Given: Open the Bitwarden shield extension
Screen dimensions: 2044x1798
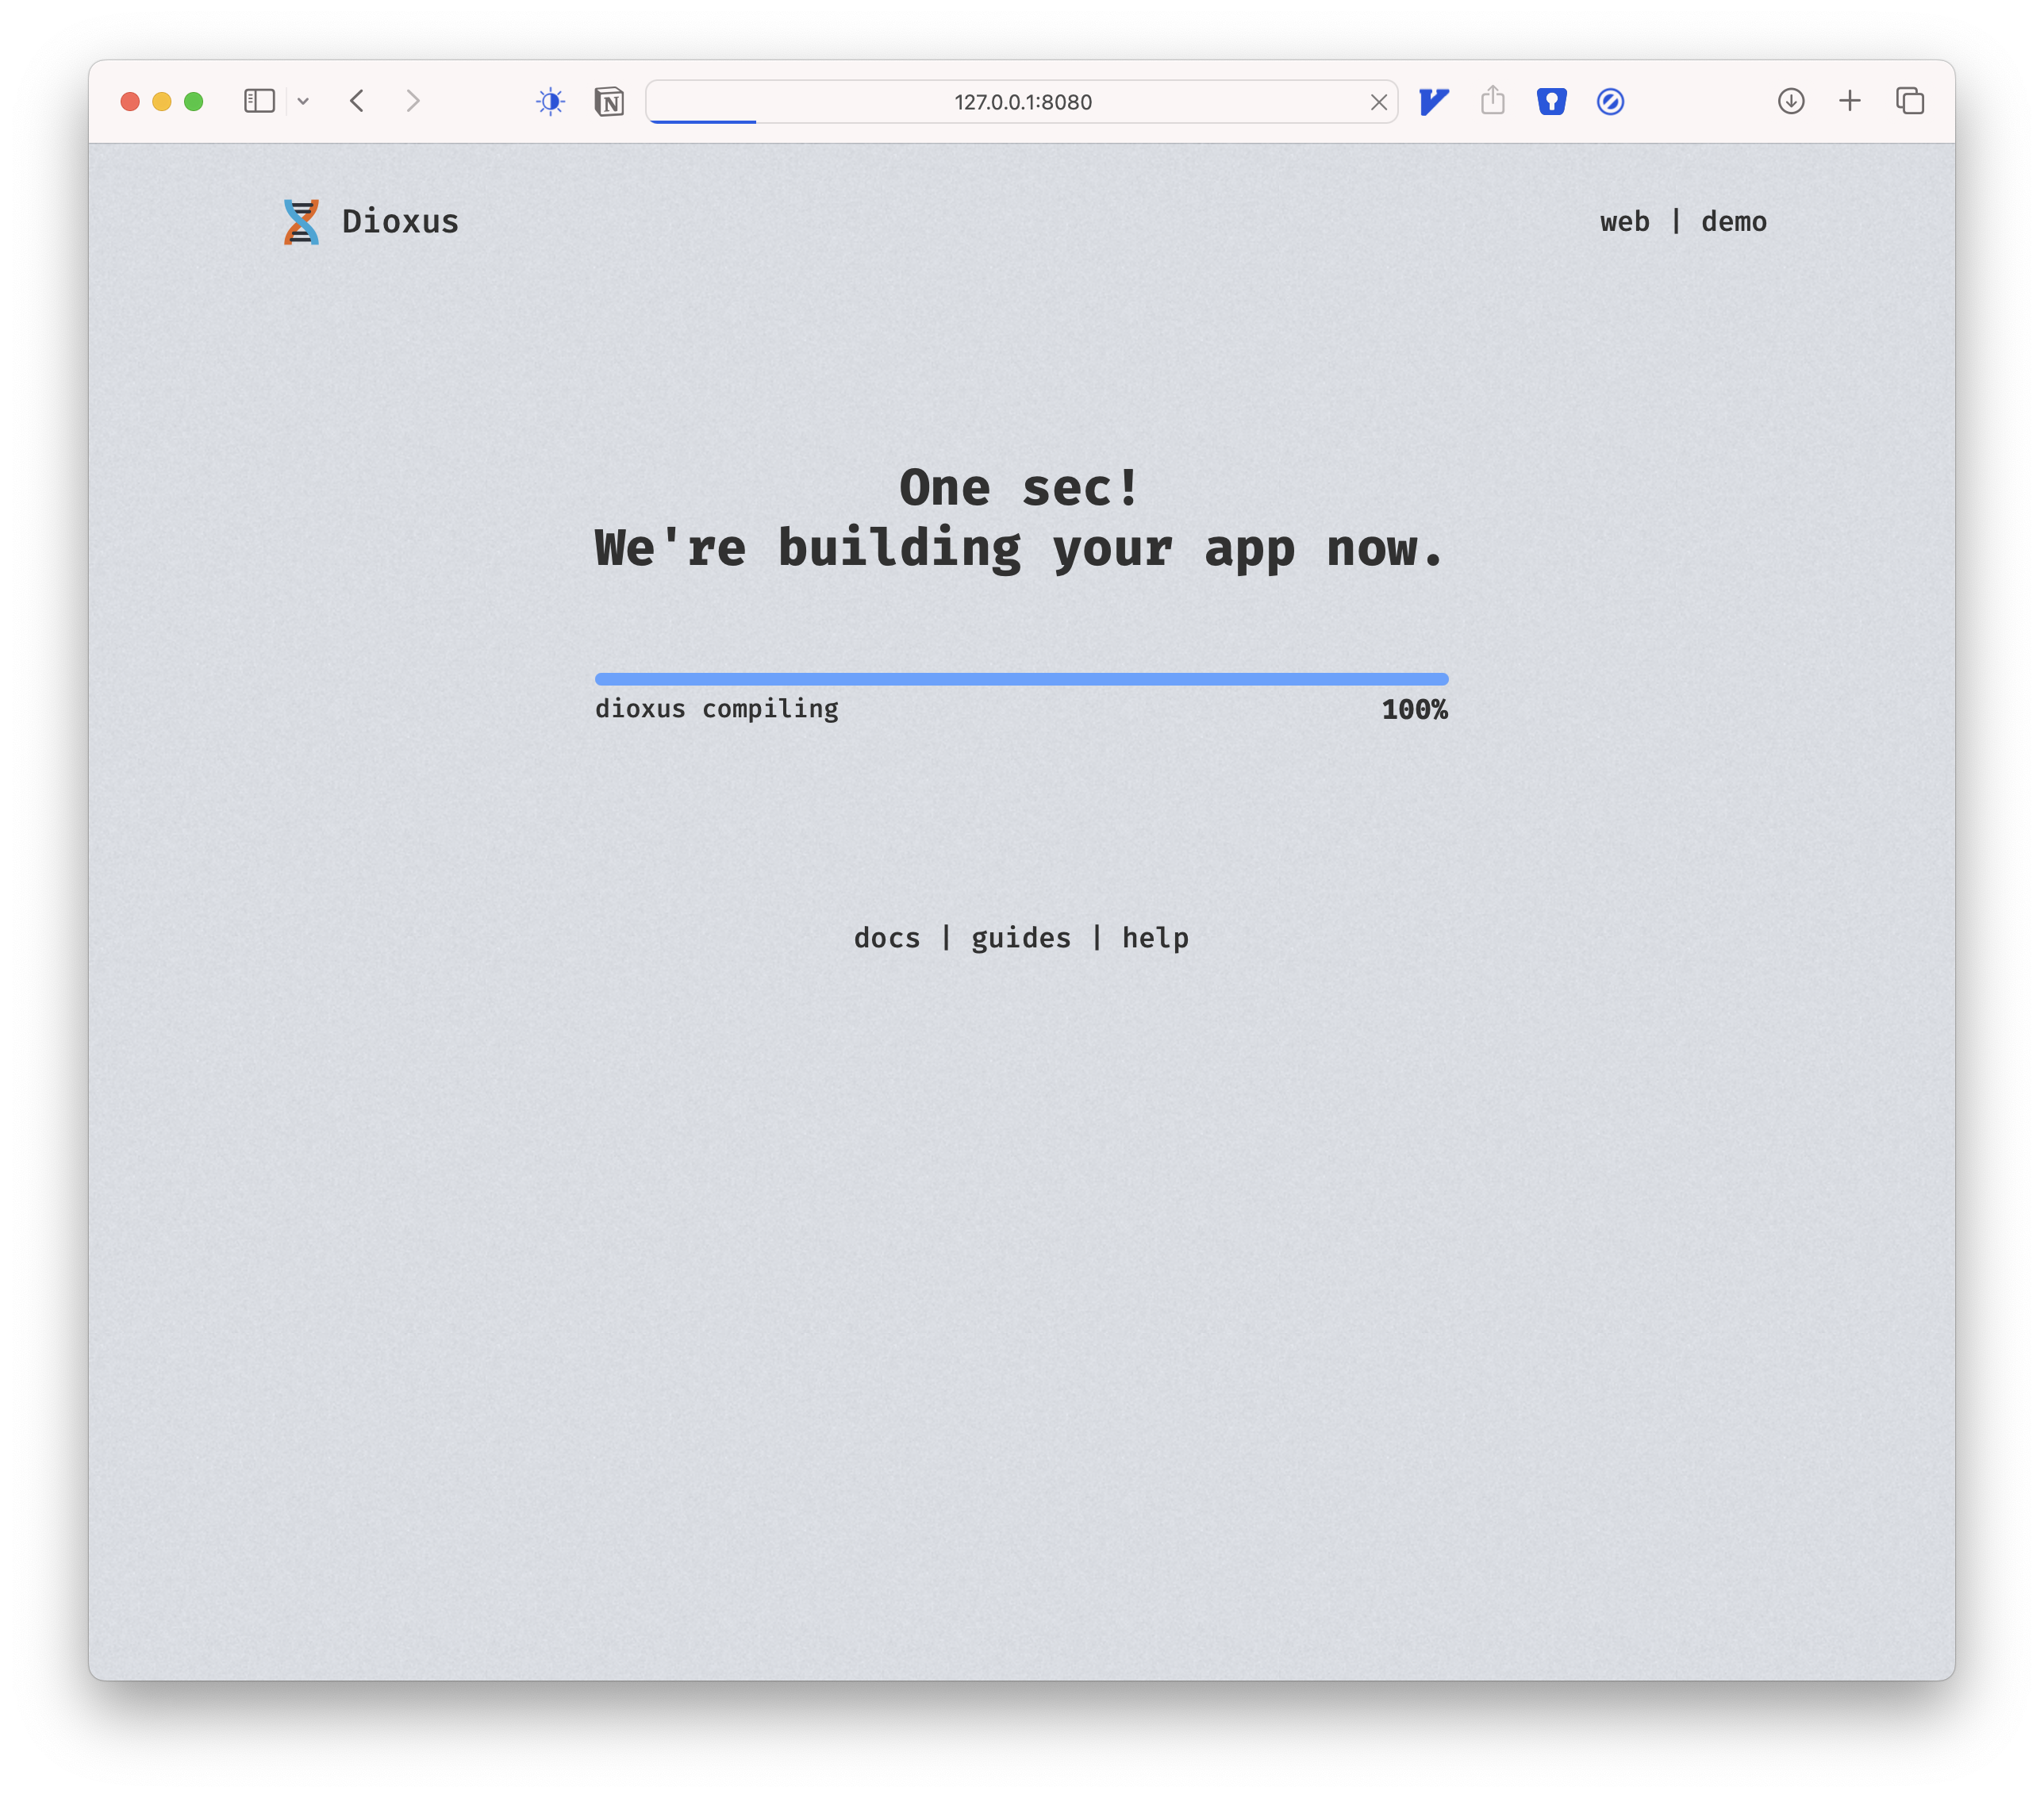Looking at the screenshot, I should pos(1551,101).
